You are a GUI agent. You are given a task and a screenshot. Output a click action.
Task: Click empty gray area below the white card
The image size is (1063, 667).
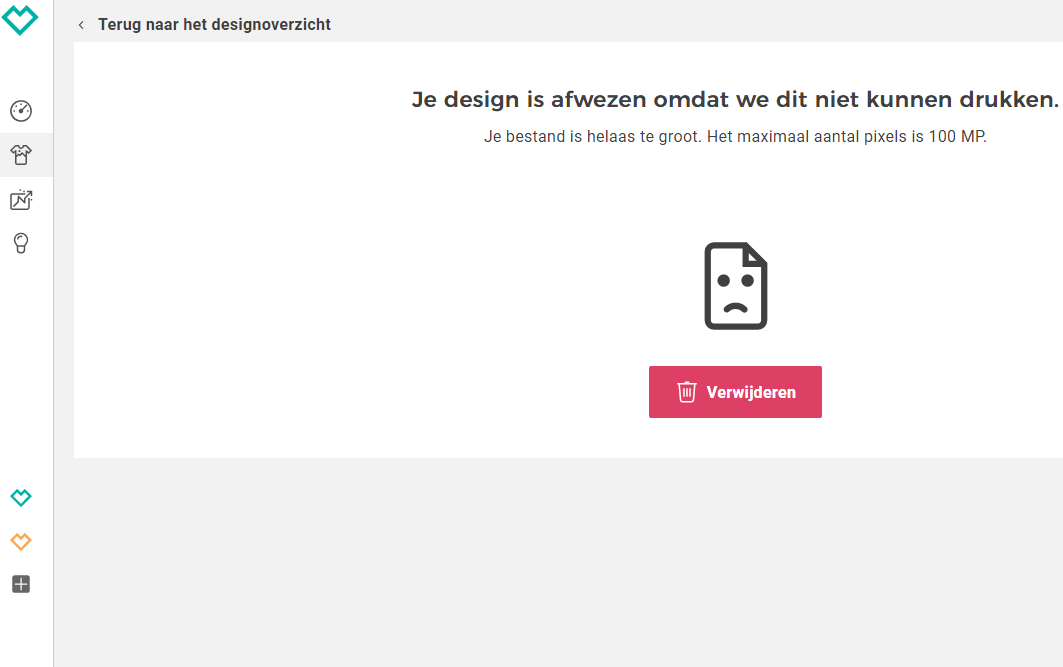[x=560, y=560]
